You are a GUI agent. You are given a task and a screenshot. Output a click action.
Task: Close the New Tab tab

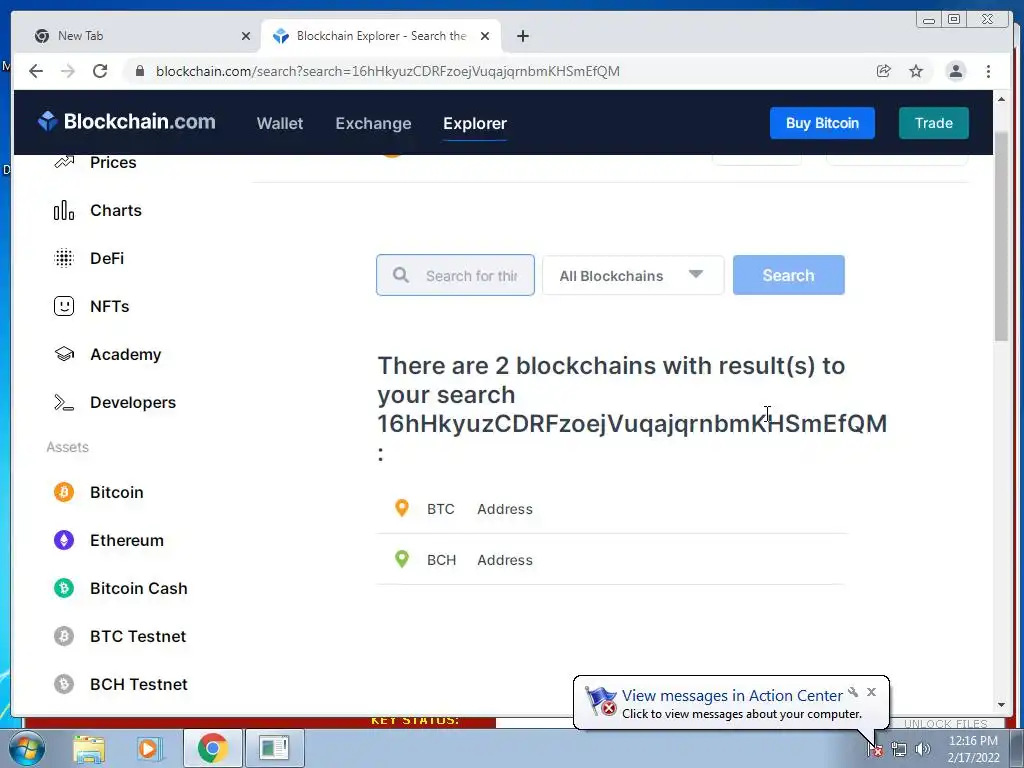(246, 36)
